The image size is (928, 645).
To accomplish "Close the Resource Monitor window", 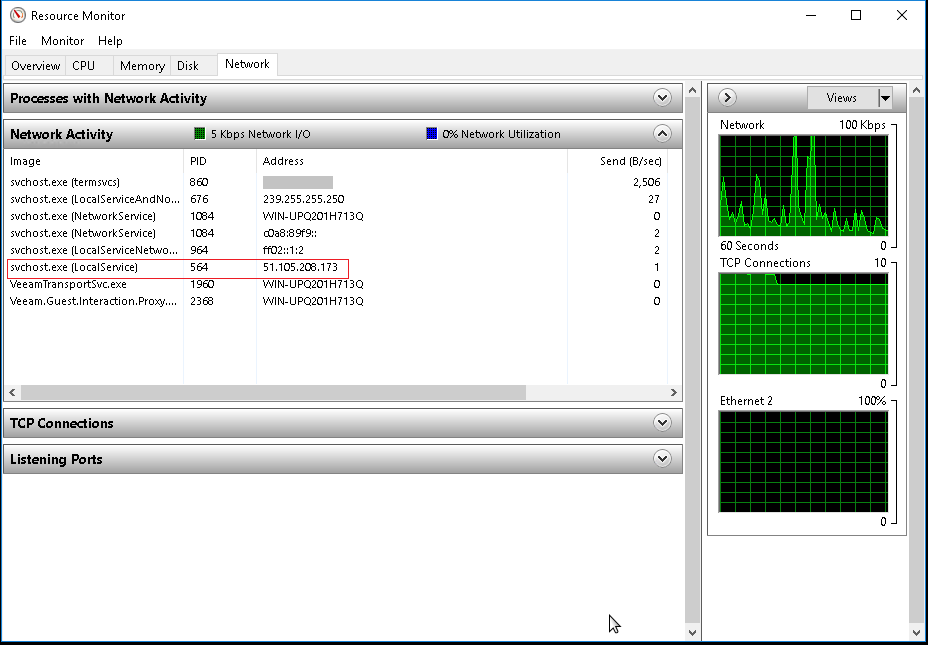I will pos(901,15).
